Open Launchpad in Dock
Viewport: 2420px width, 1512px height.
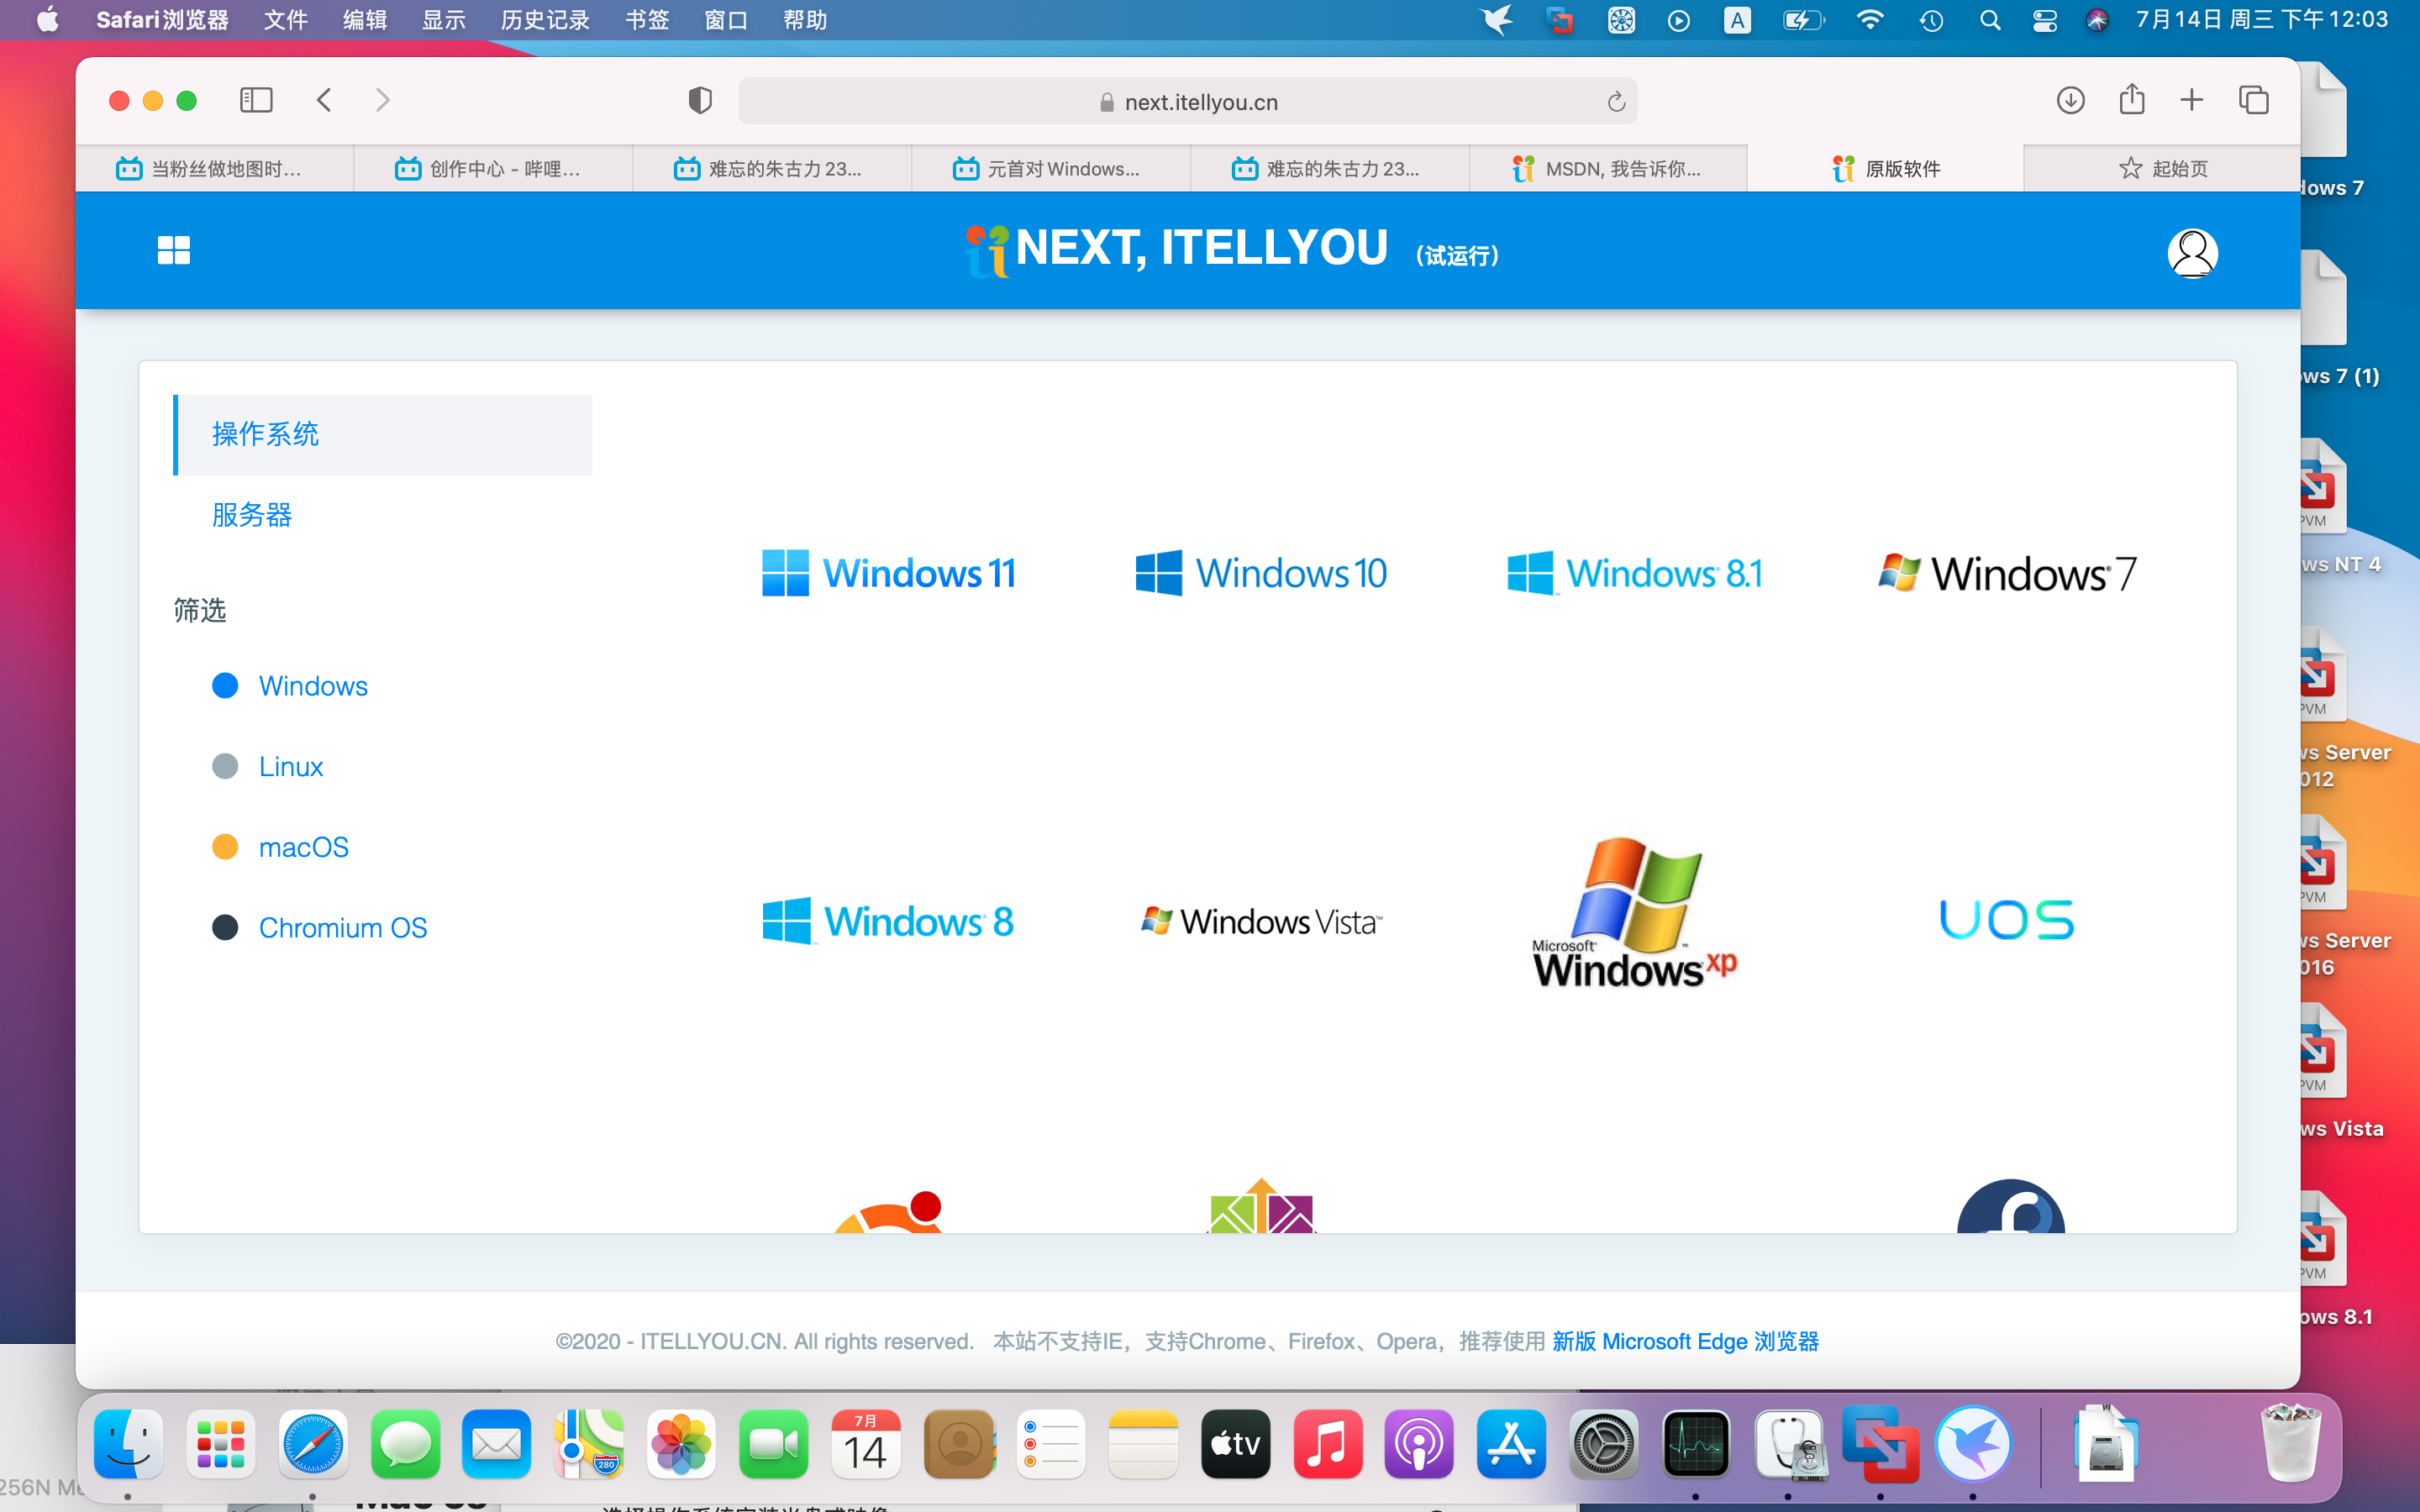(221, 1444)
